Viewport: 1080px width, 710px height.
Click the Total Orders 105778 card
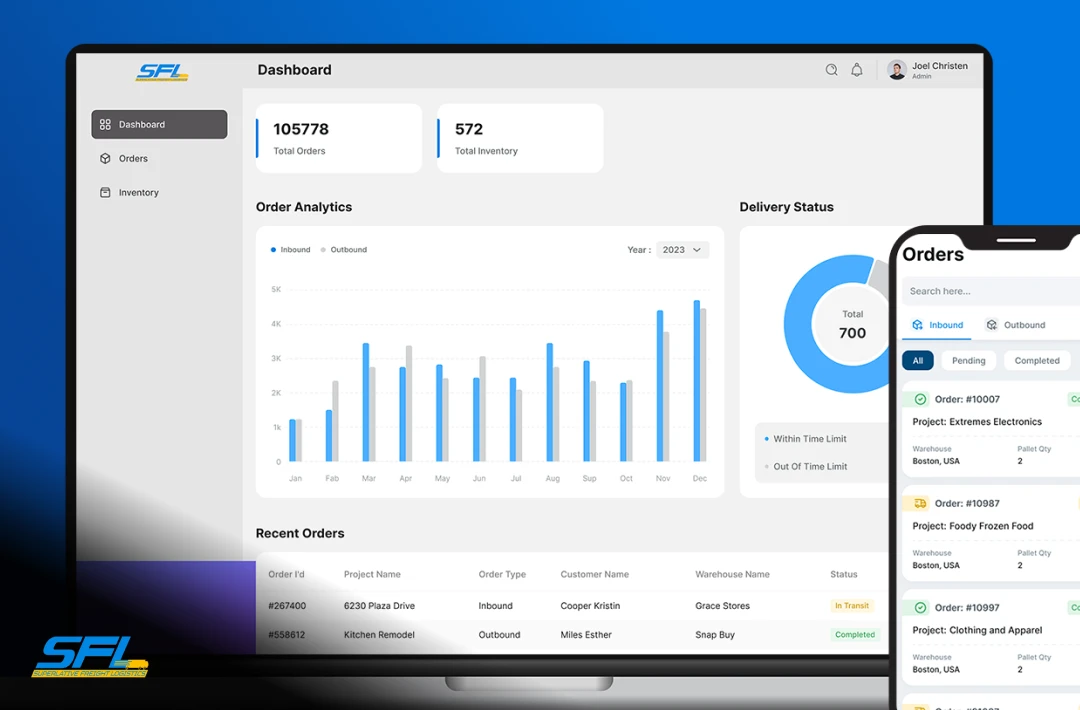pos(339,138)
